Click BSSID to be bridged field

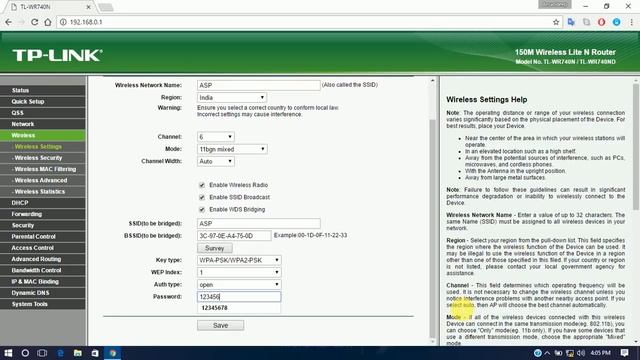point(234,236)
